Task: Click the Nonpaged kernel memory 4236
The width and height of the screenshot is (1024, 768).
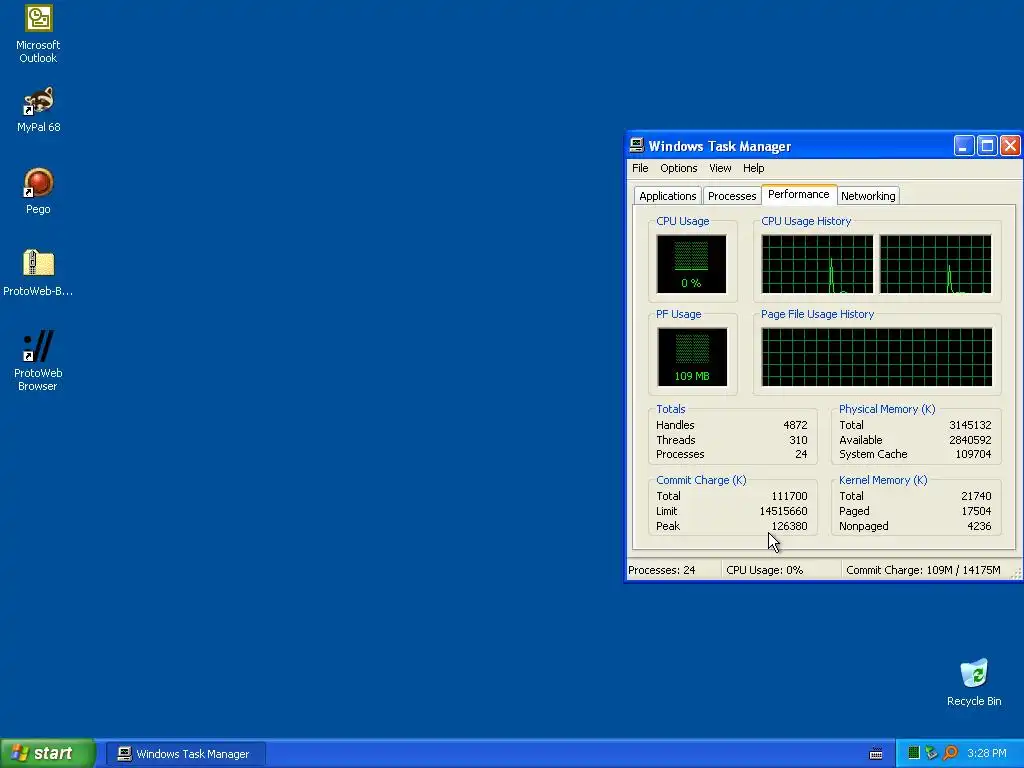Action: pos(979,526)
